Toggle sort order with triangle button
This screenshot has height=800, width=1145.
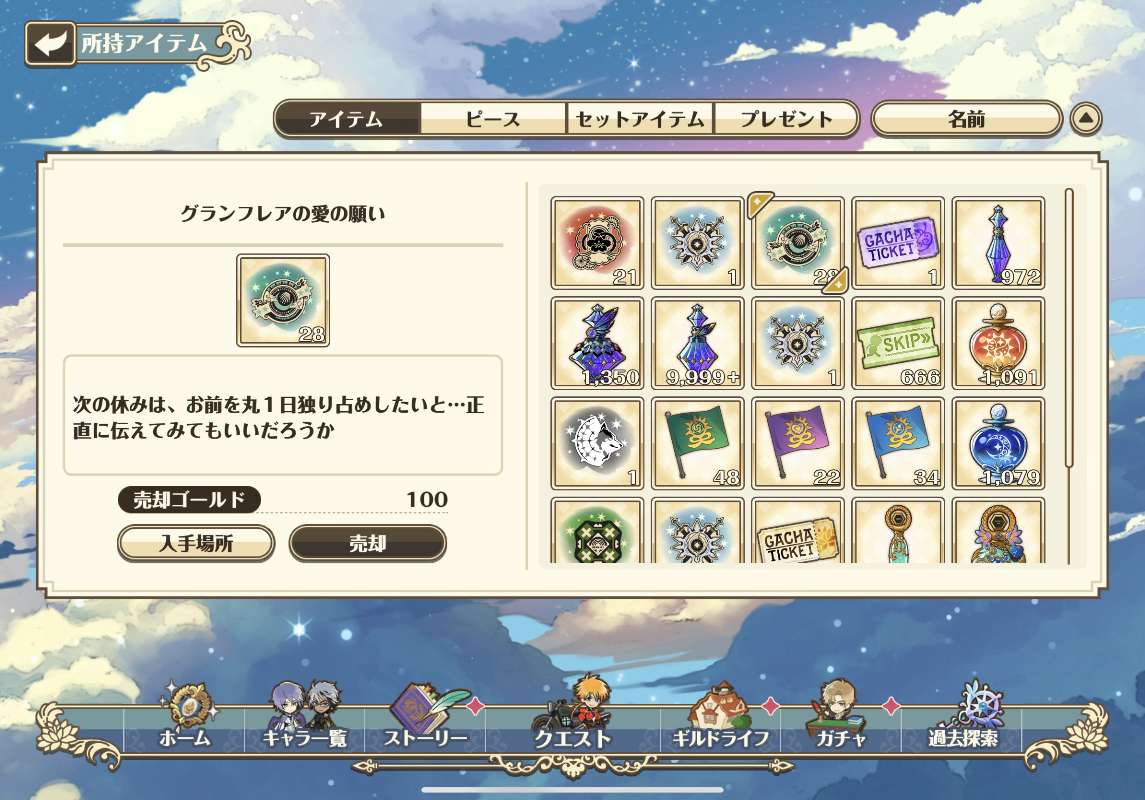(1086, 118)
